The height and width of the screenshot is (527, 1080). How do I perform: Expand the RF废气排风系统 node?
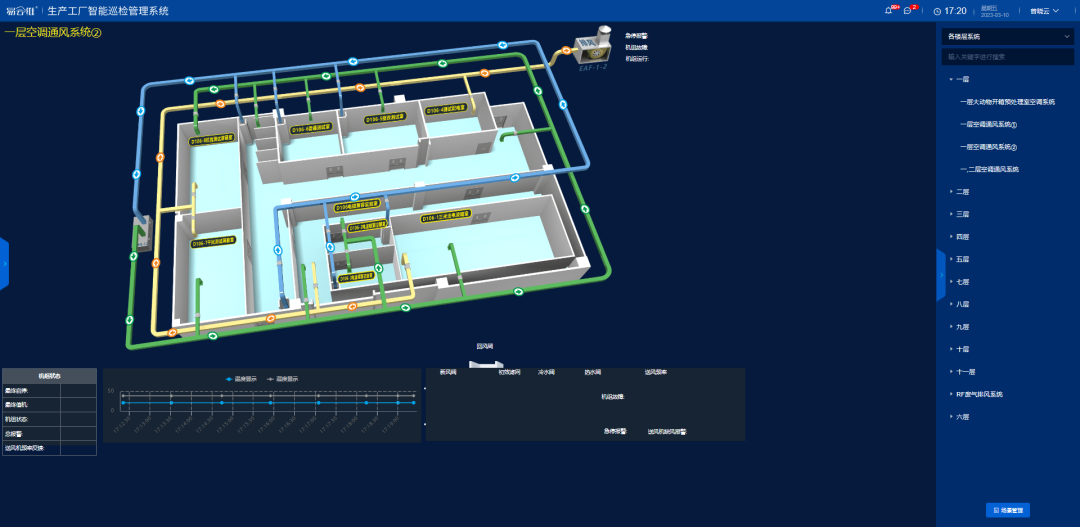951,394
